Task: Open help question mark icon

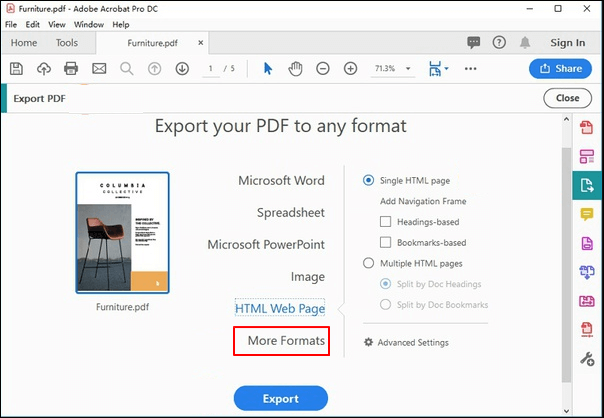Action: [x=499, y=42]
